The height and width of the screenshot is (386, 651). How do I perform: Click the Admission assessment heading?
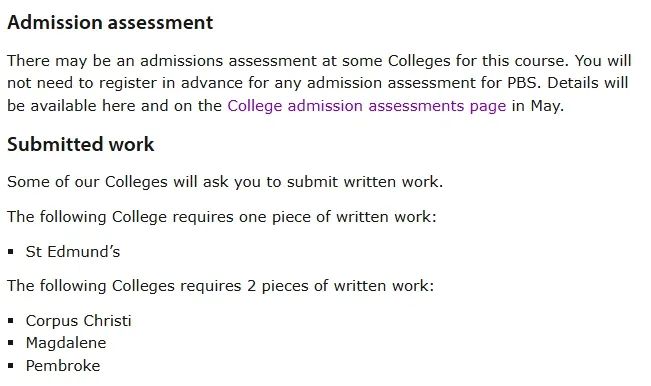pos(110,22)
